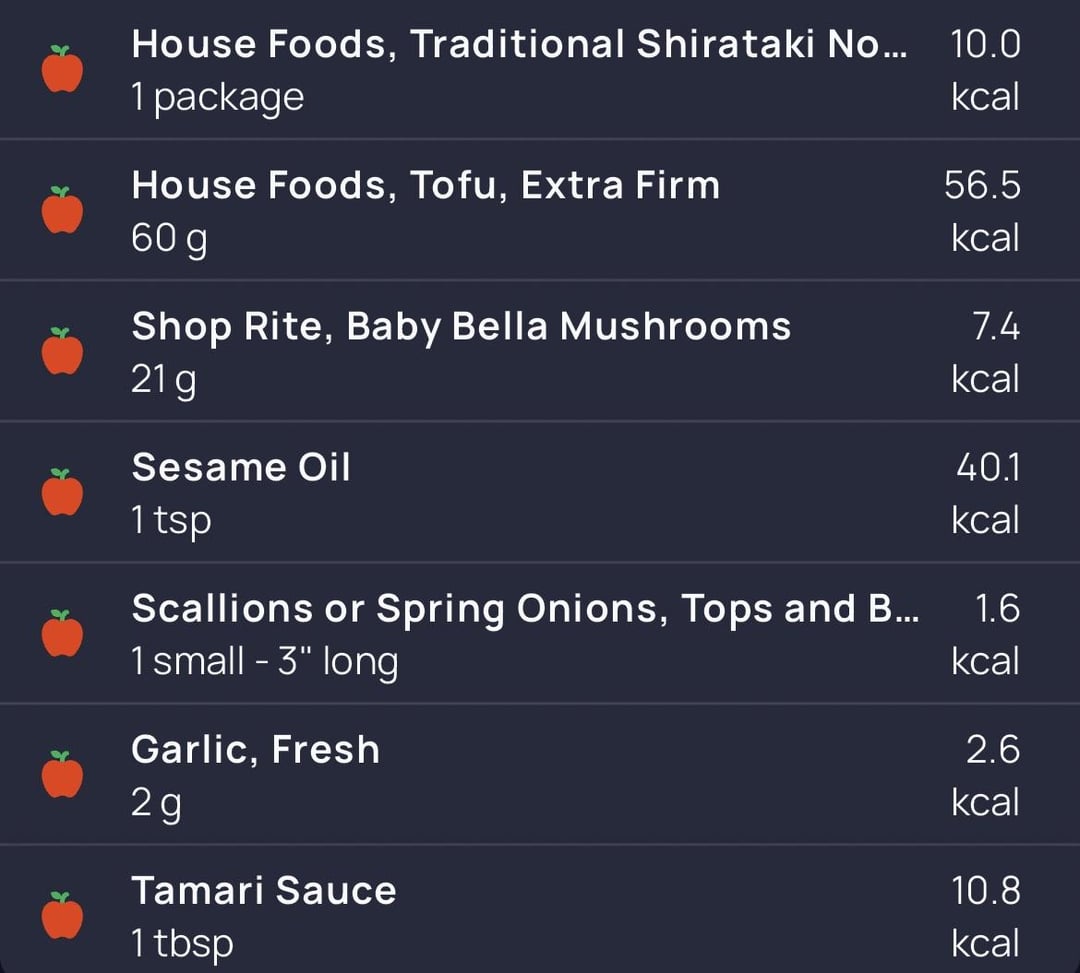The image size is (1080, 973).
Task: Tap the apple icon beside Scallions entry
Action: (x=62, y=634)
